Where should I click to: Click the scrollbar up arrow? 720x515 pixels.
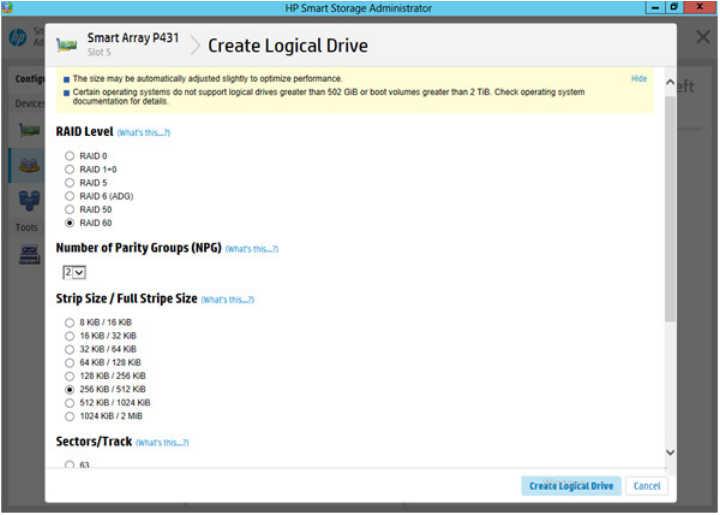(670, 82)
